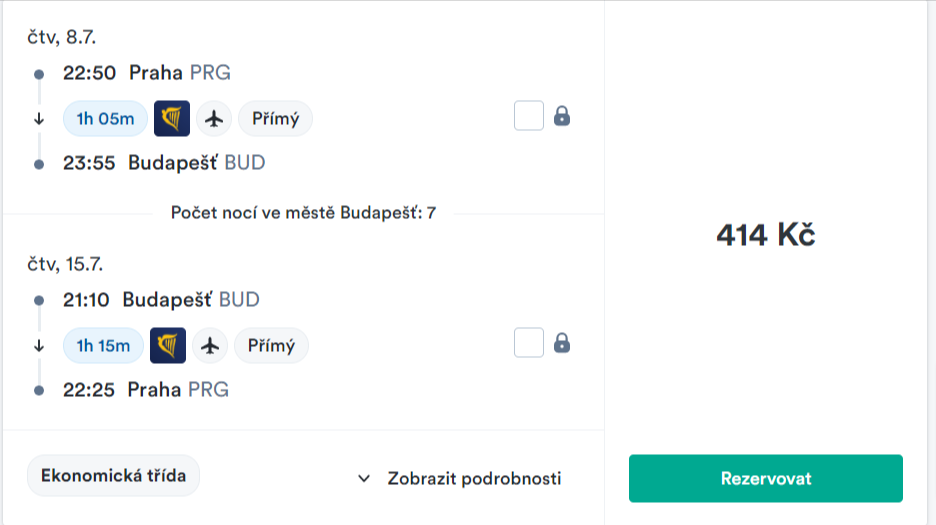Click the airplane icon on Budapešť–Praha flight

(210, 345)
